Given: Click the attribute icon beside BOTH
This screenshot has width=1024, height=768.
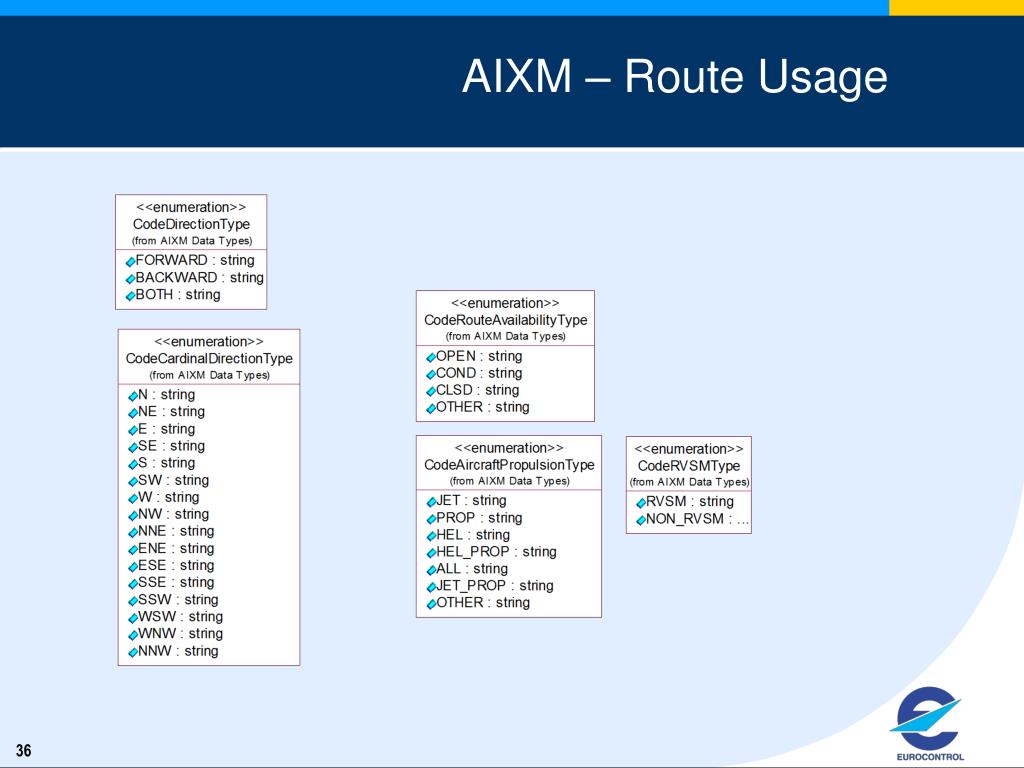Looking at the screenshot, I should 130,296.
